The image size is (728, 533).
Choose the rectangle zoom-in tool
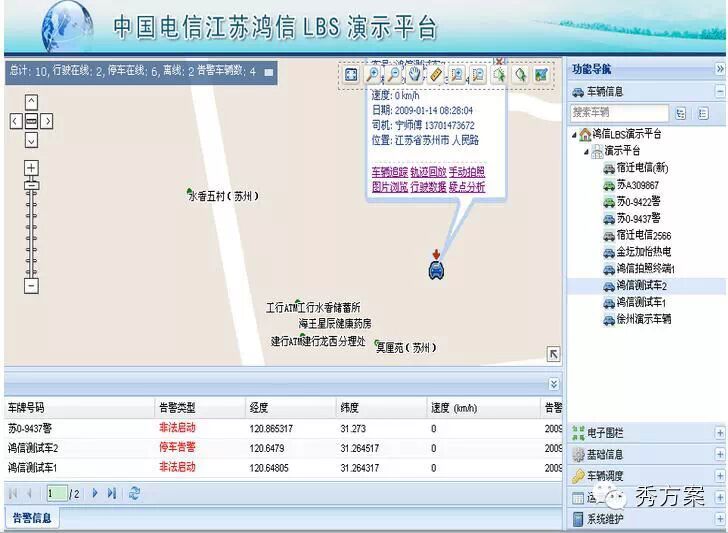point(457,75)
